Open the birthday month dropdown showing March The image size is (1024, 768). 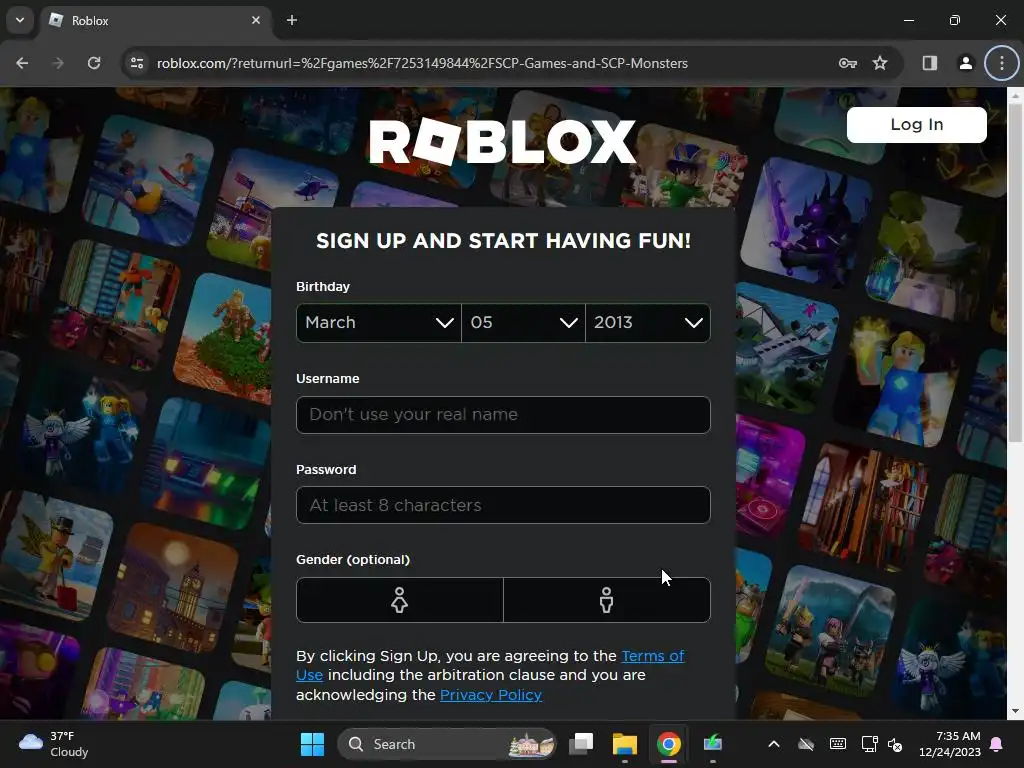379,323
